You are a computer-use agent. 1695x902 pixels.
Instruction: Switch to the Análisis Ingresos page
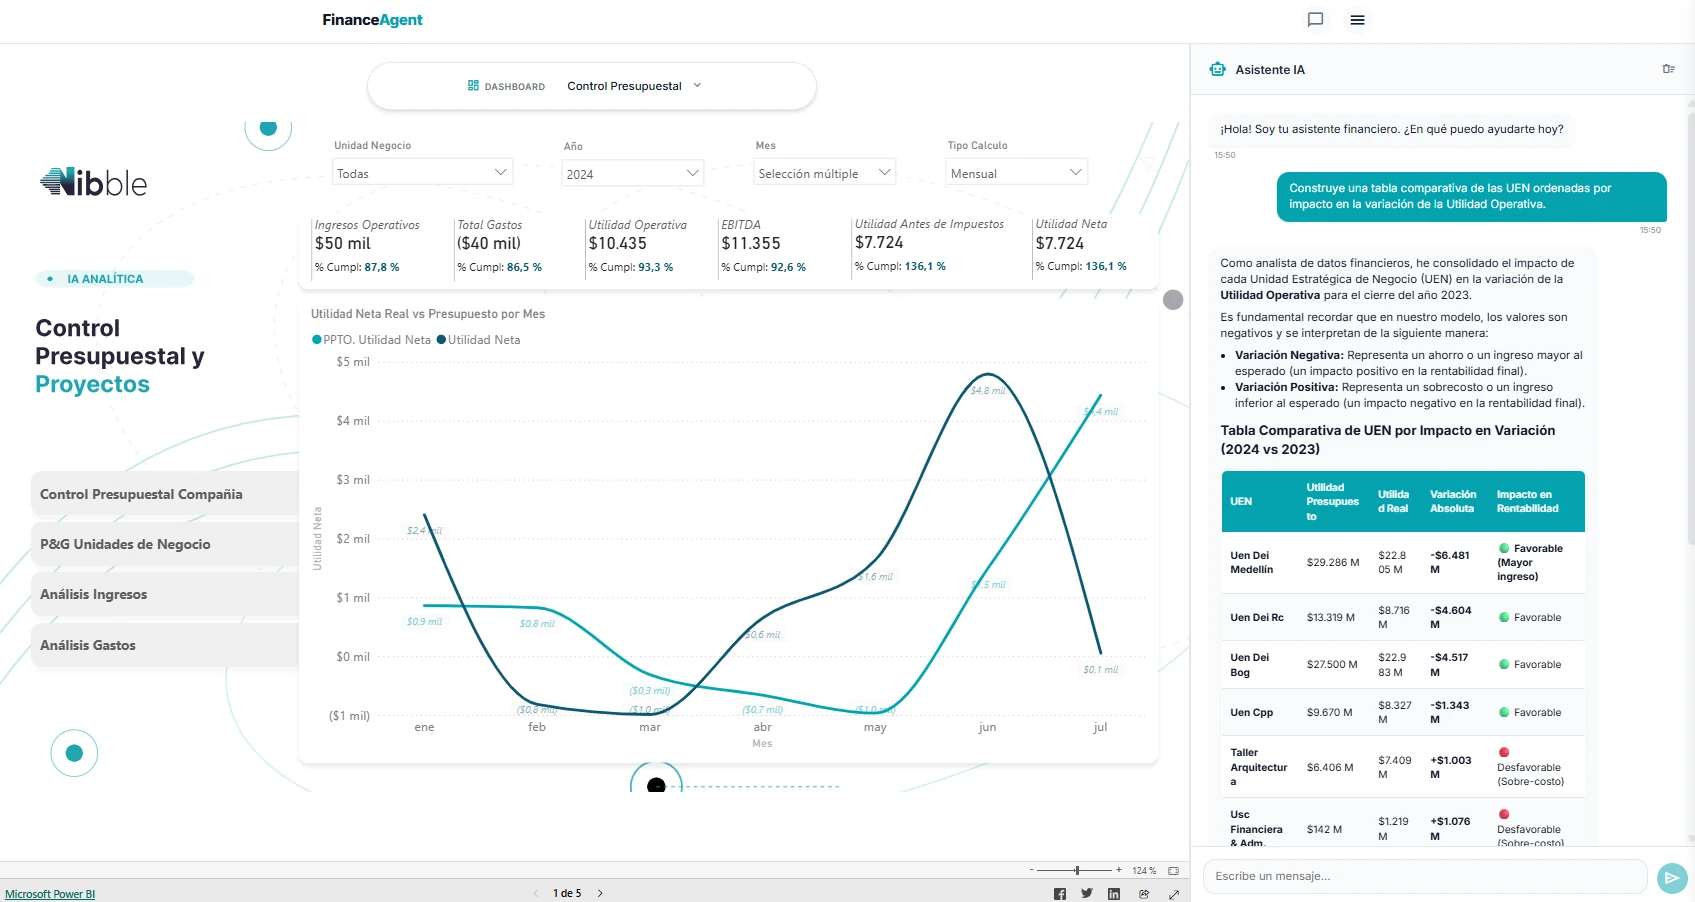pyautogui.click(x=165, y=594)
